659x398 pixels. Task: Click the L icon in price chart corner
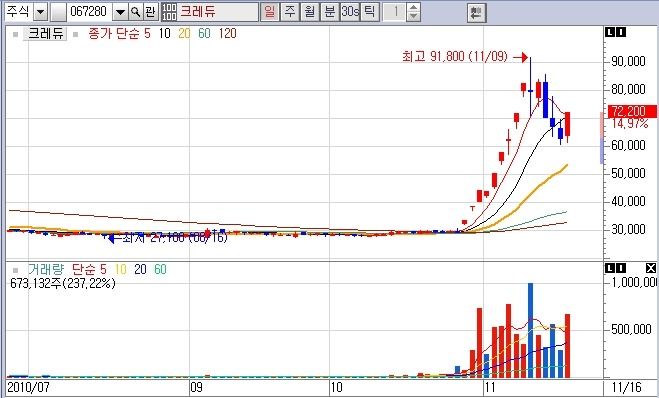pyautogui.click(x=610, y=32)
